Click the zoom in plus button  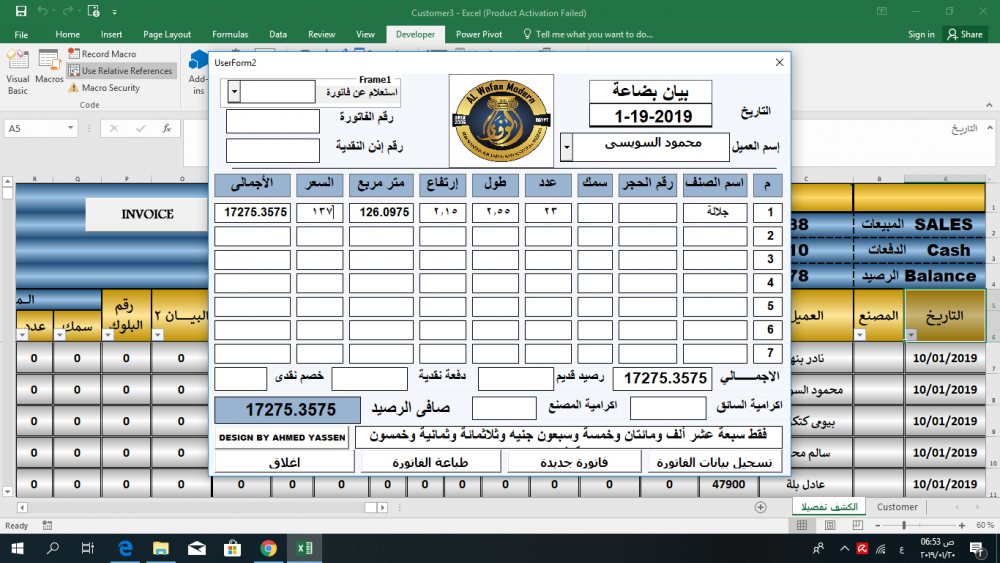[x=962, y=525]
